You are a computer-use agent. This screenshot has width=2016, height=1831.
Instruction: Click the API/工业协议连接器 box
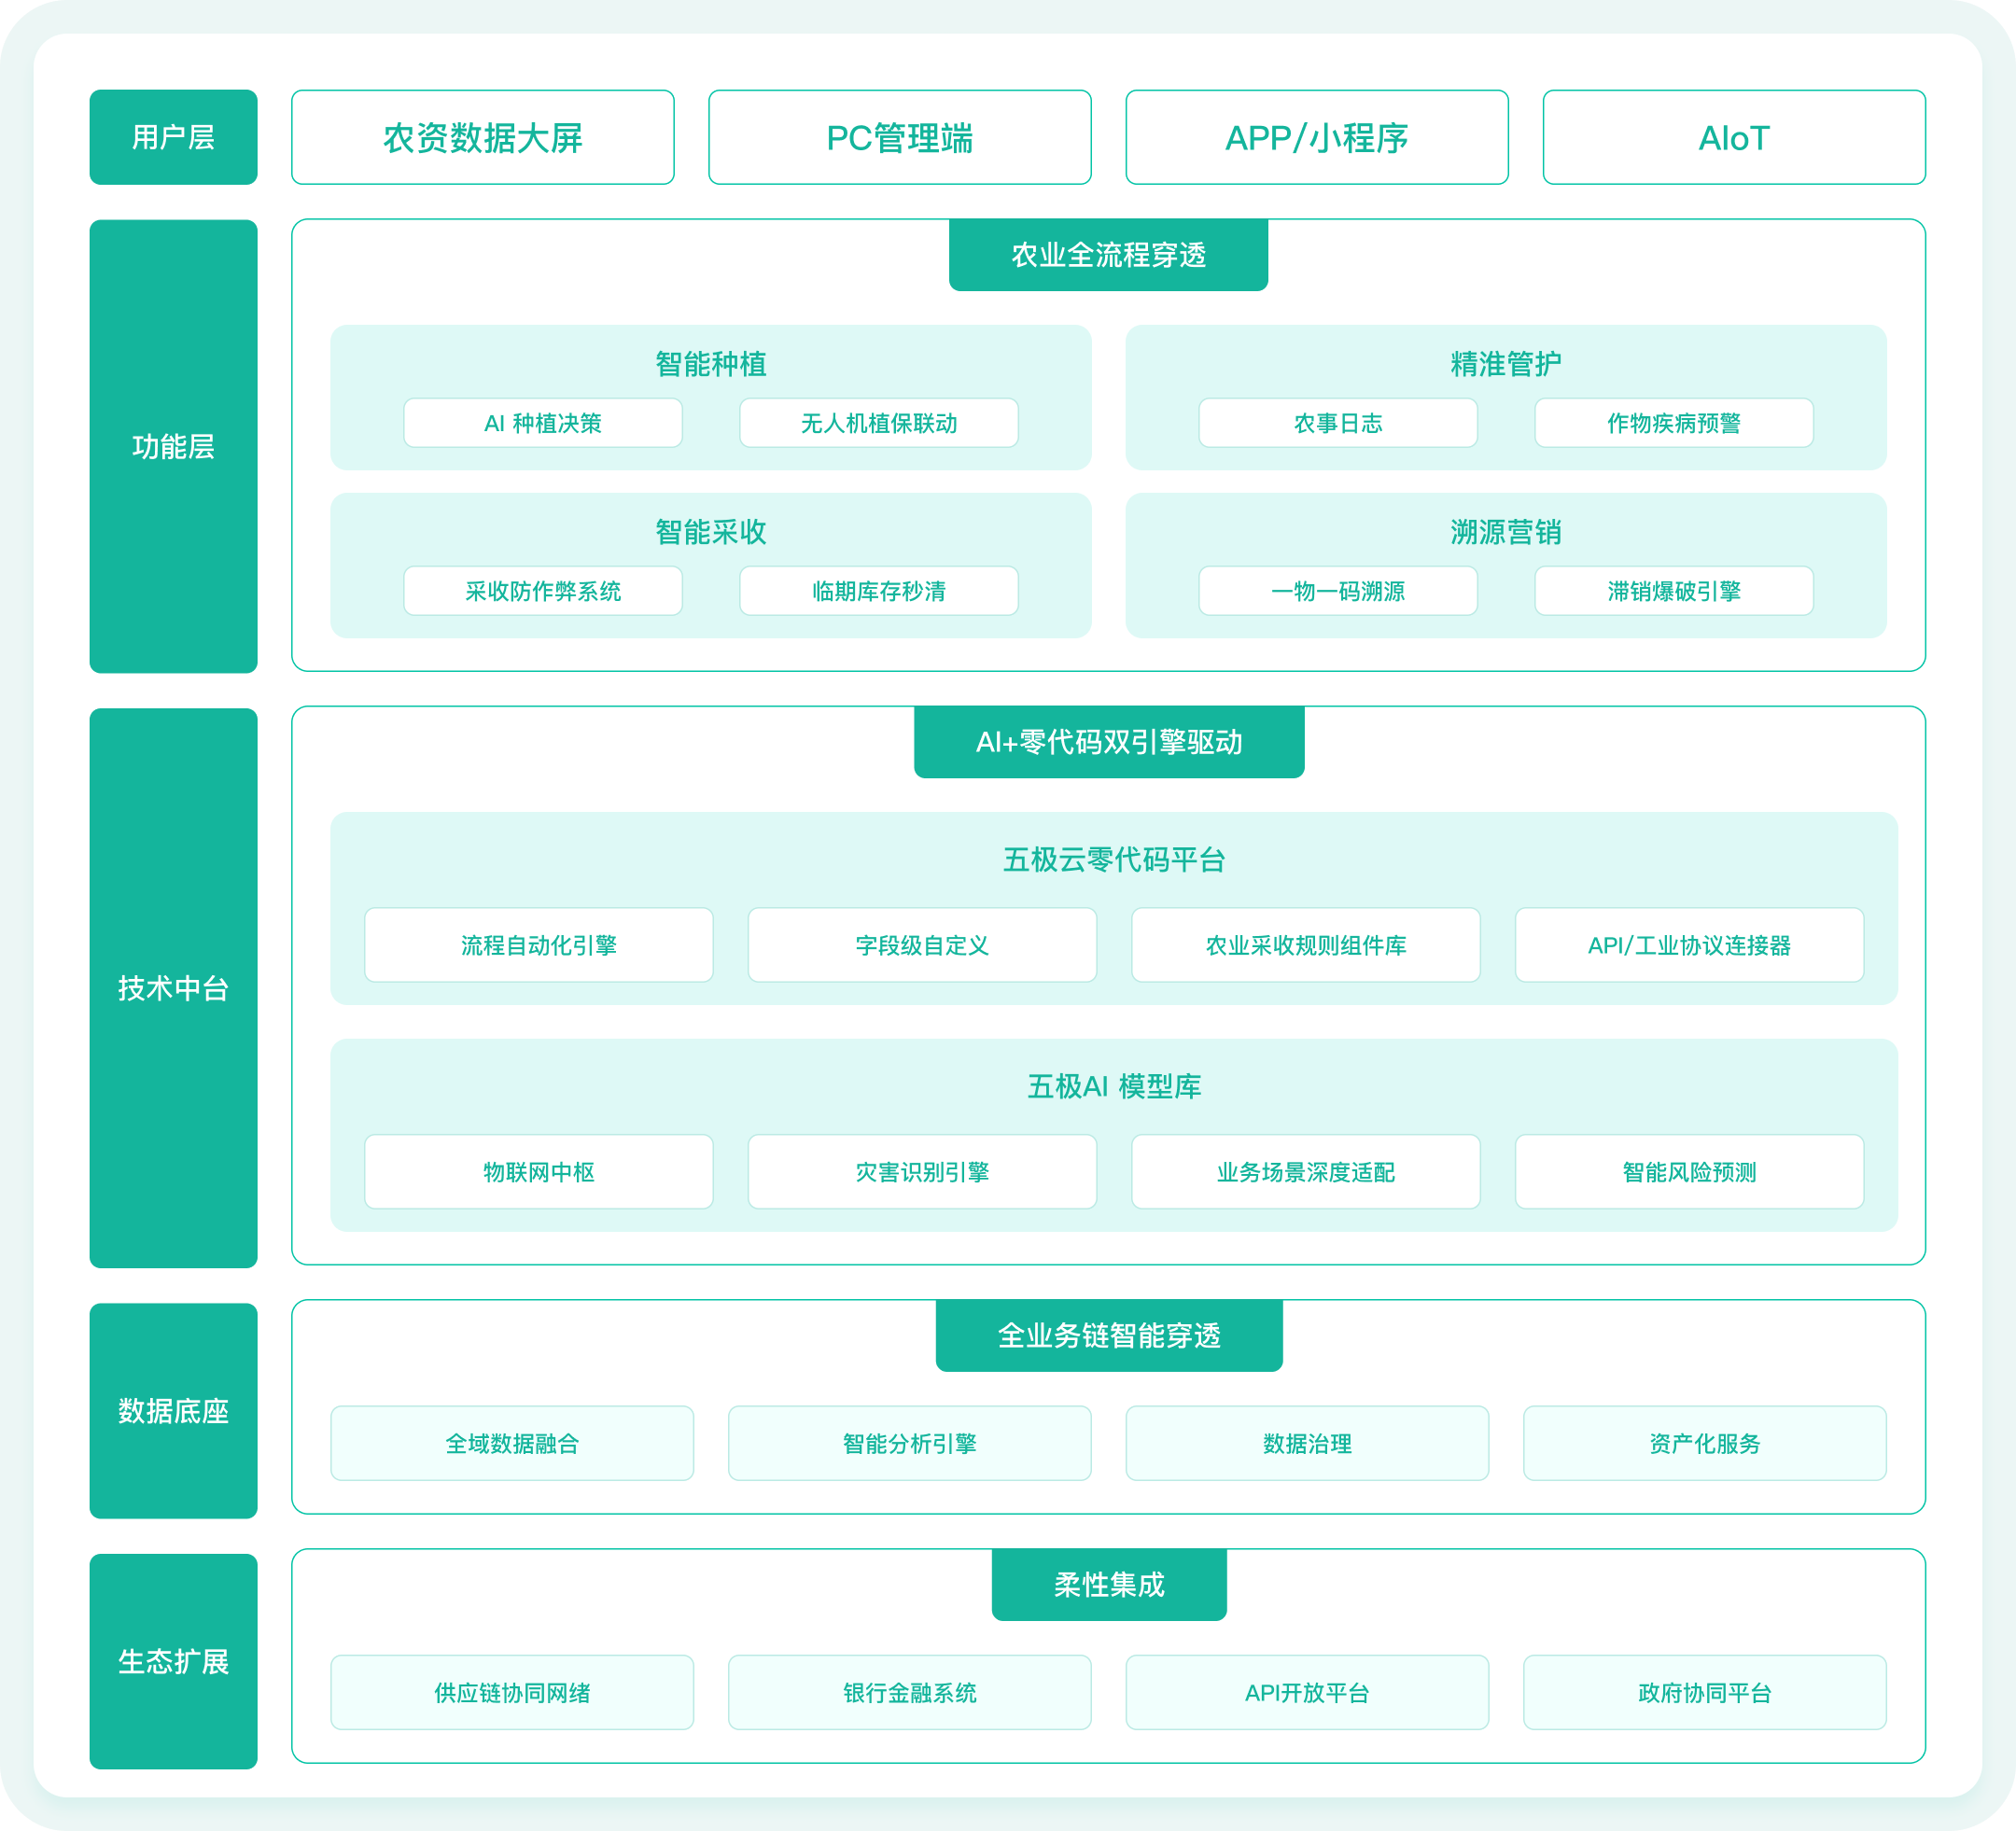coord(1690,945)
